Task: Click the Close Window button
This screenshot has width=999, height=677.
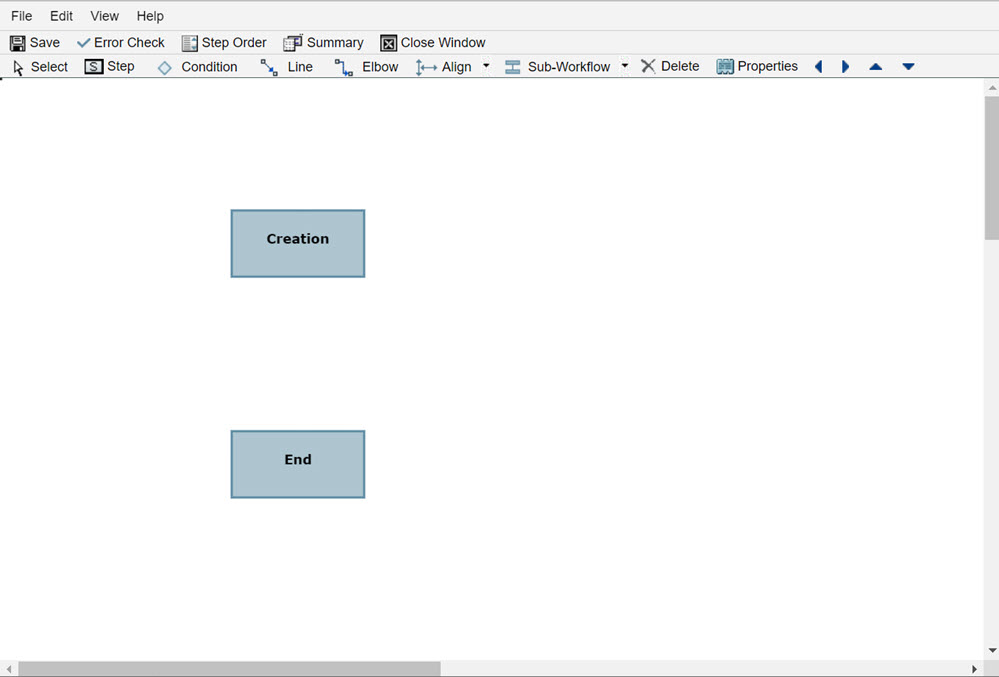Action: pyautogui.click(x=433, y=42)
